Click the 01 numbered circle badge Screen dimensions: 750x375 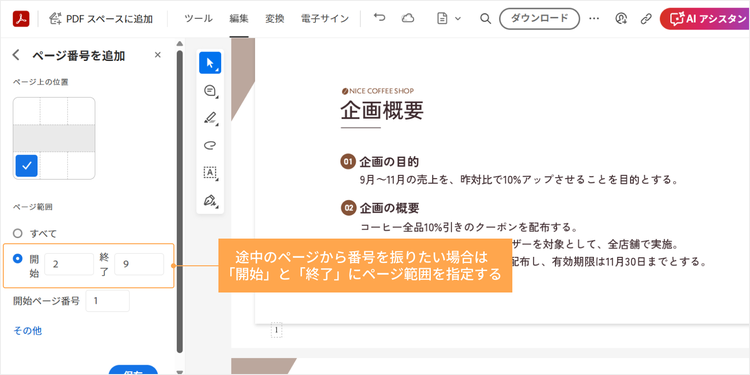click(x=348, y=162)
